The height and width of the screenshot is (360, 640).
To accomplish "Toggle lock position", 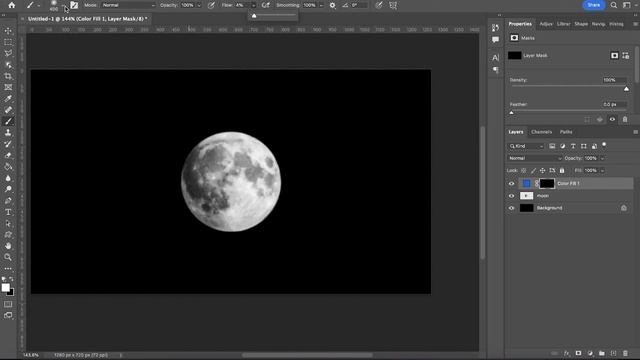I will pyautogui.click(x=542, y=171).
